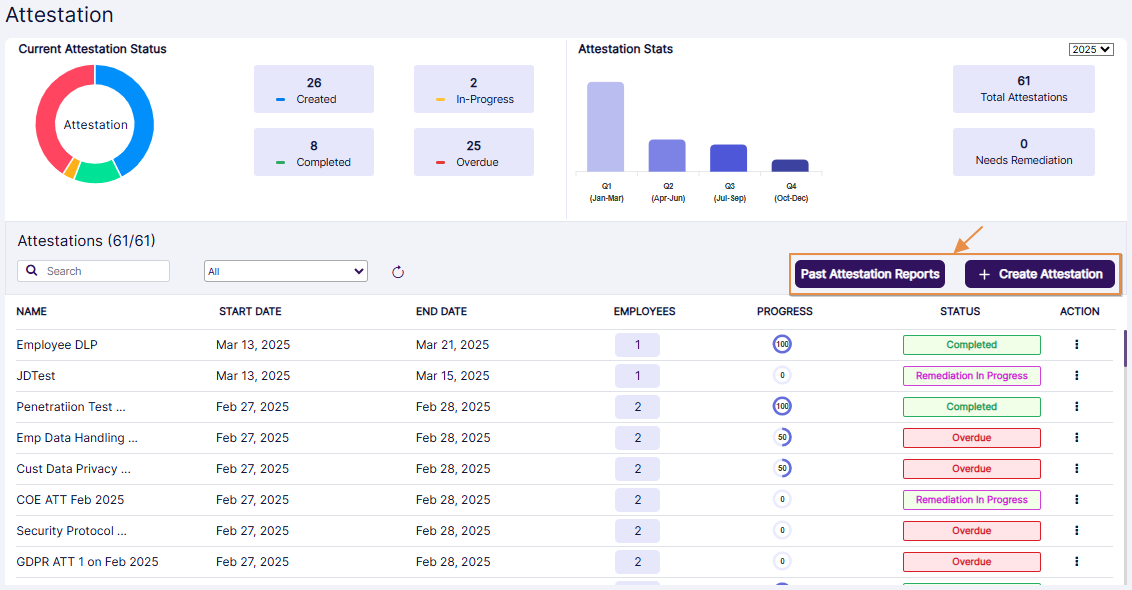Click the Q1 (Jan-Mar) bar in the chart

(605, 127)
